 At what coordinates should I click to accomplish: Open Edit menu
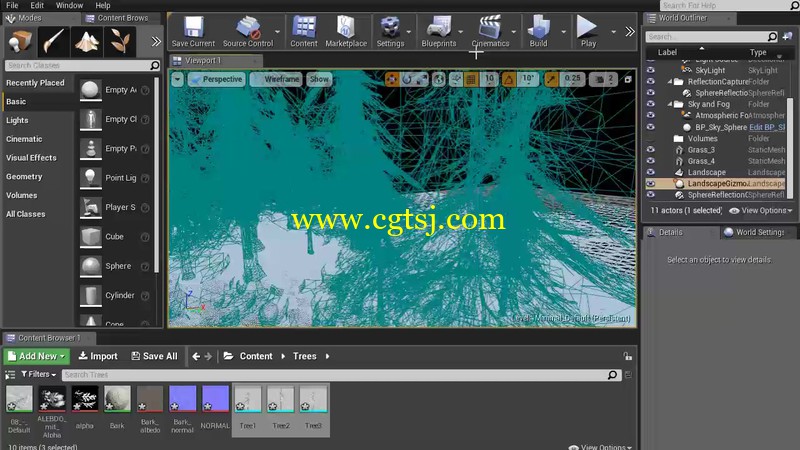[x=37, y=5]
